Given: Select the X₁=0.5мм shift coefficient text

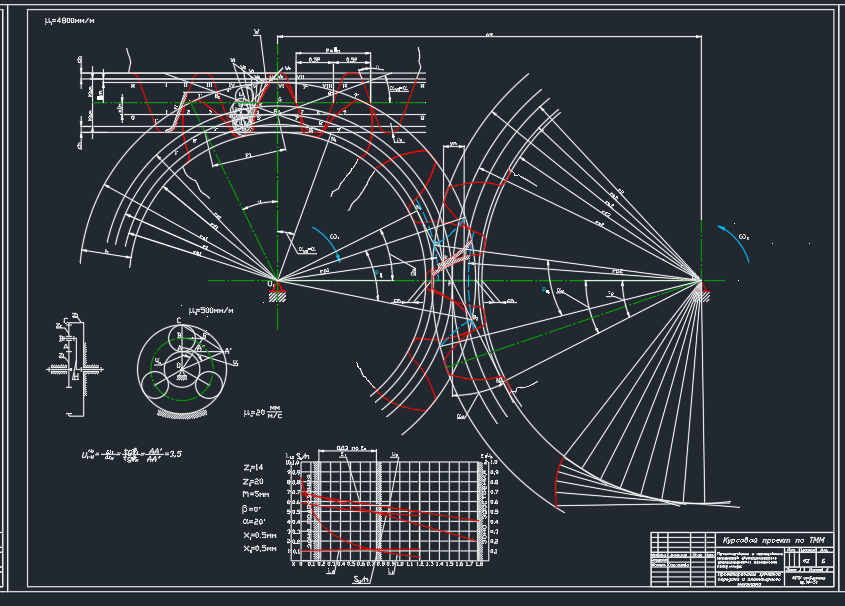Looking at the screenshot, I should 259,535.
